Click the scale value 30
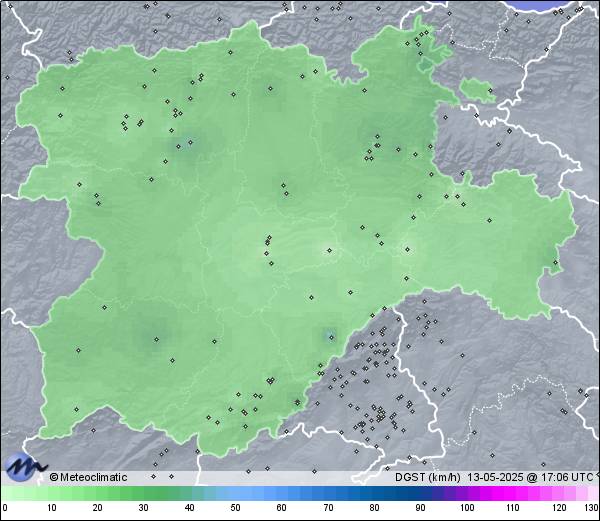The height and width of the screenshot is (521, 600). [x=143, y=508]
